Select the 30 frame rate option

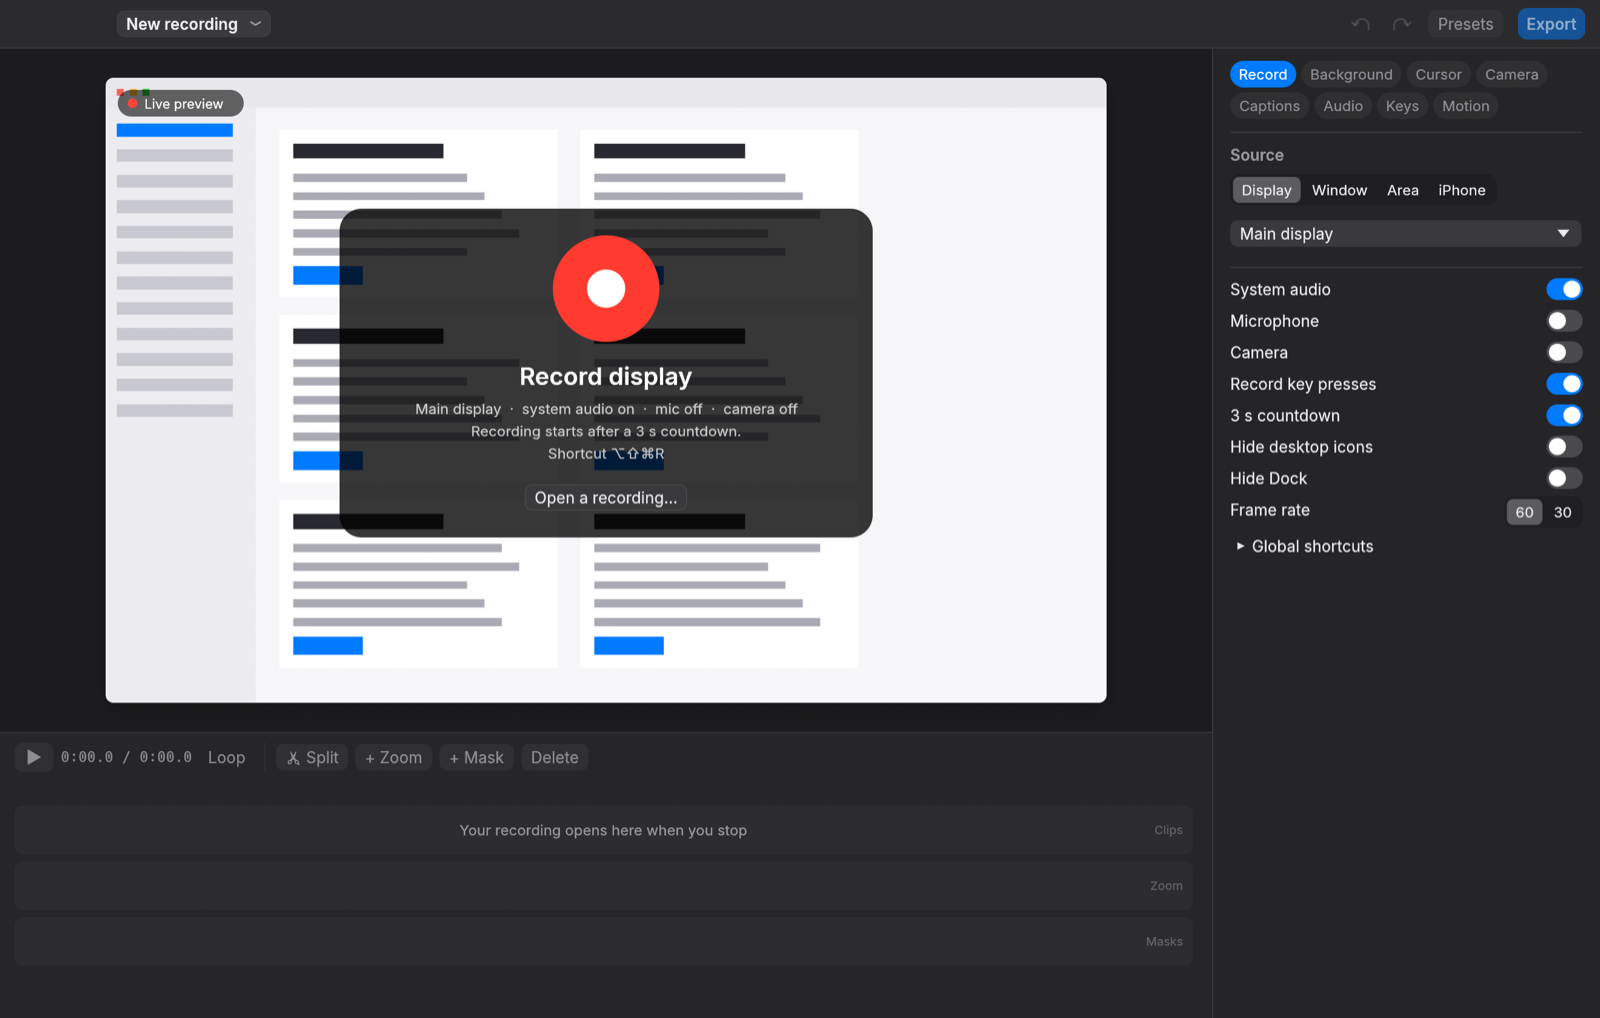pyautogui.click(x=1562, y=512)
